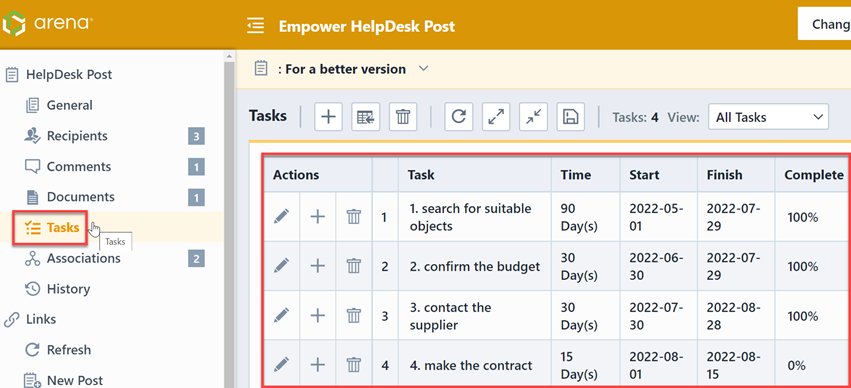Click the import tasks table icon in the toolbar

(x=365, y=117)
